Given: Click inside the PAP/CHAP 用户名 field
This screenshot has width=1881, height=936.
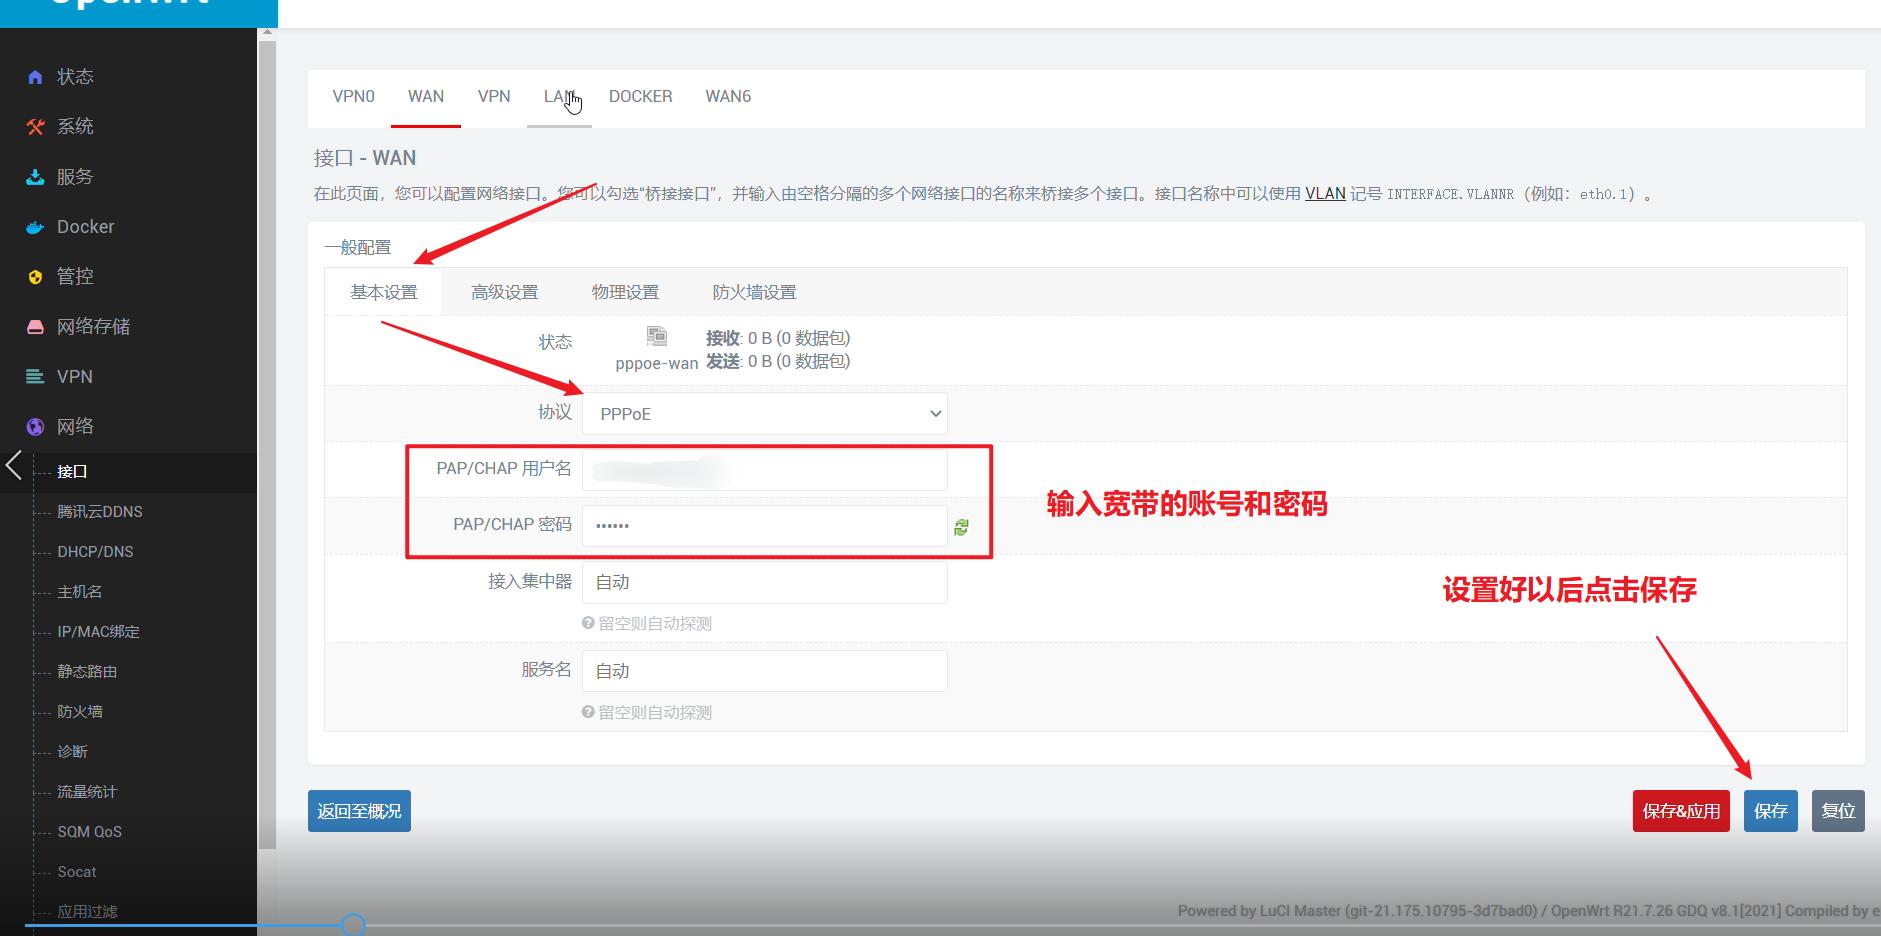Looking at the screenshot, I should coord(764,469).
